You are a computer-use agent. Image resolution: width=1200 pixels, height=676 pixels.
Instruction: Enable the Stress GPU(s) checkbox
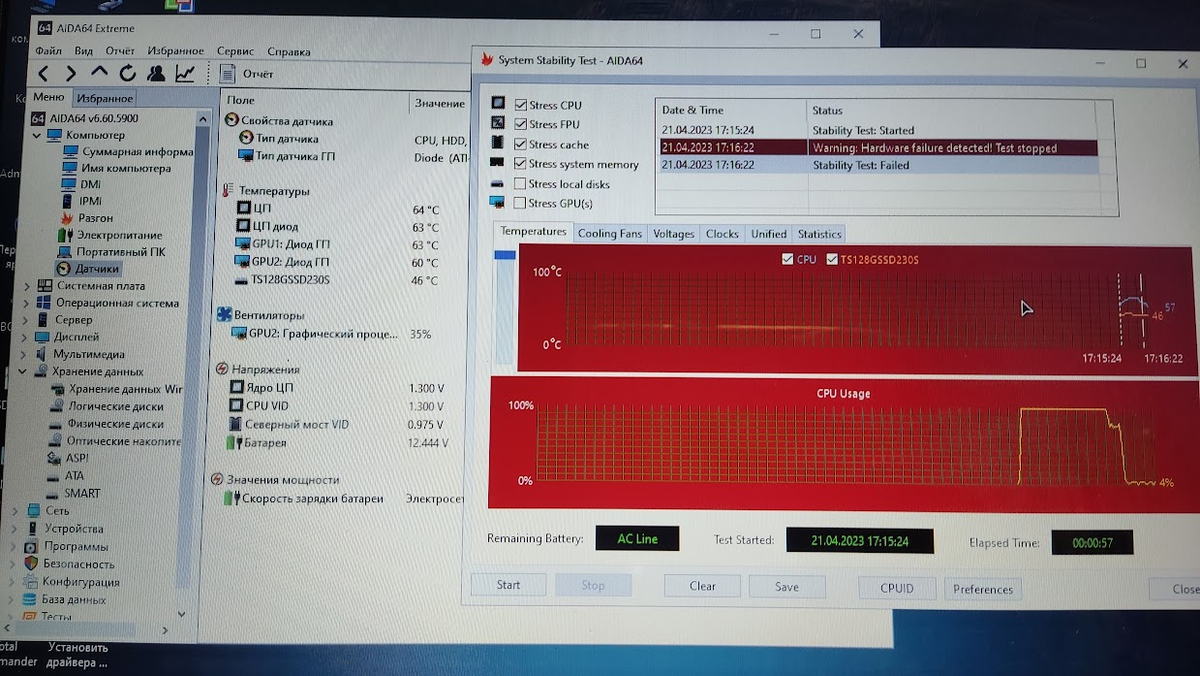[520, 203]
